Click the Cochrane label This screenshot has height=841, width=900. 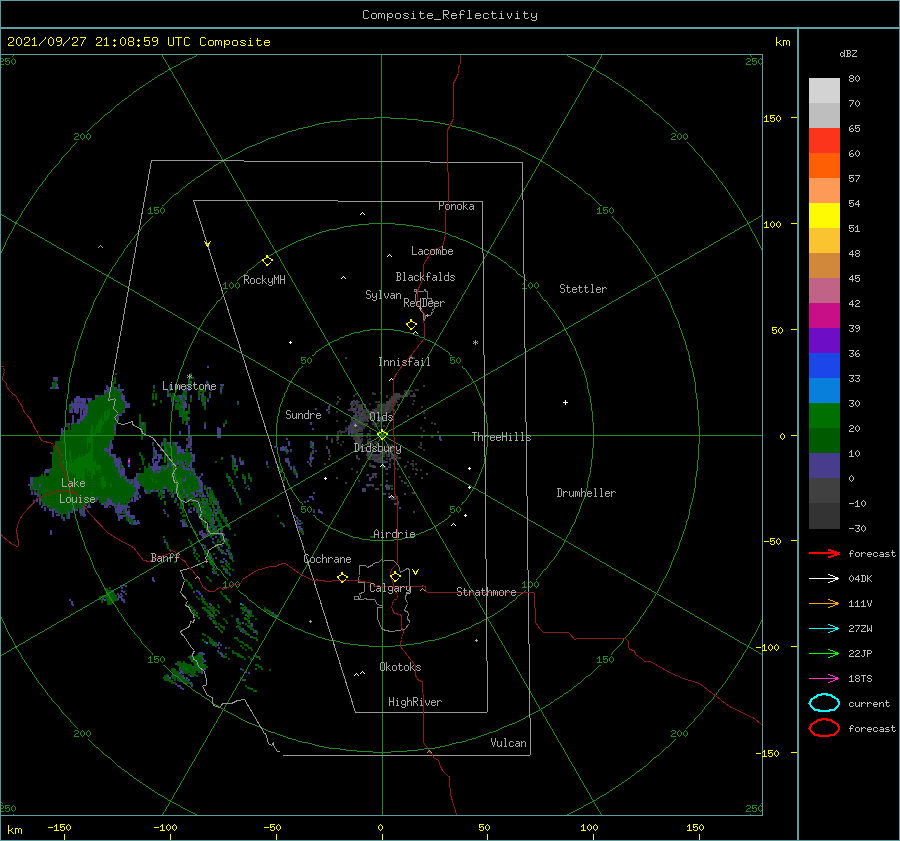click(x=327, y=559)
